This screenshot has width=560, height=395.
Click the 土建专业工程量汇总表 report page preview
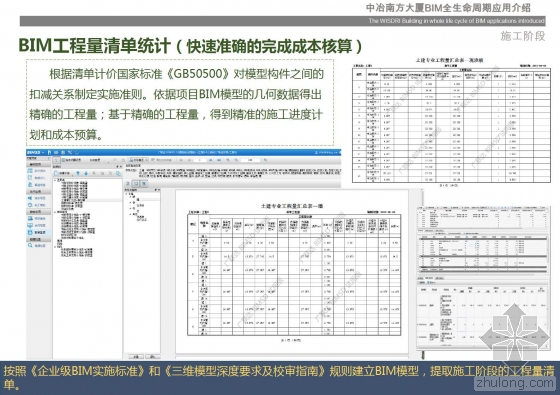coord(292,272)
